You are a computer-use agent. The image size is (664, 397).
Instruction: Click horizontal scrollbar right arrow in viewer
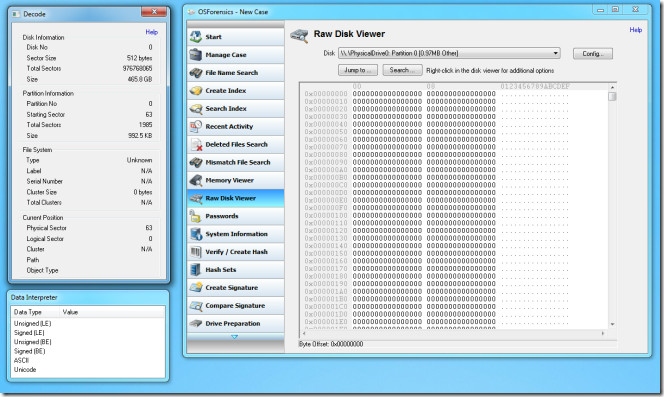[x=603, y=333]
